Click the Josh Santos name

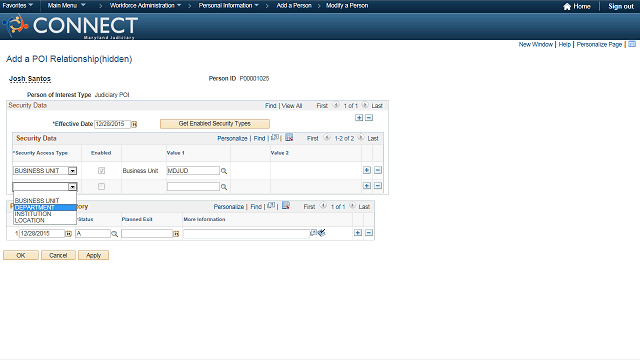tap(30, 78)
